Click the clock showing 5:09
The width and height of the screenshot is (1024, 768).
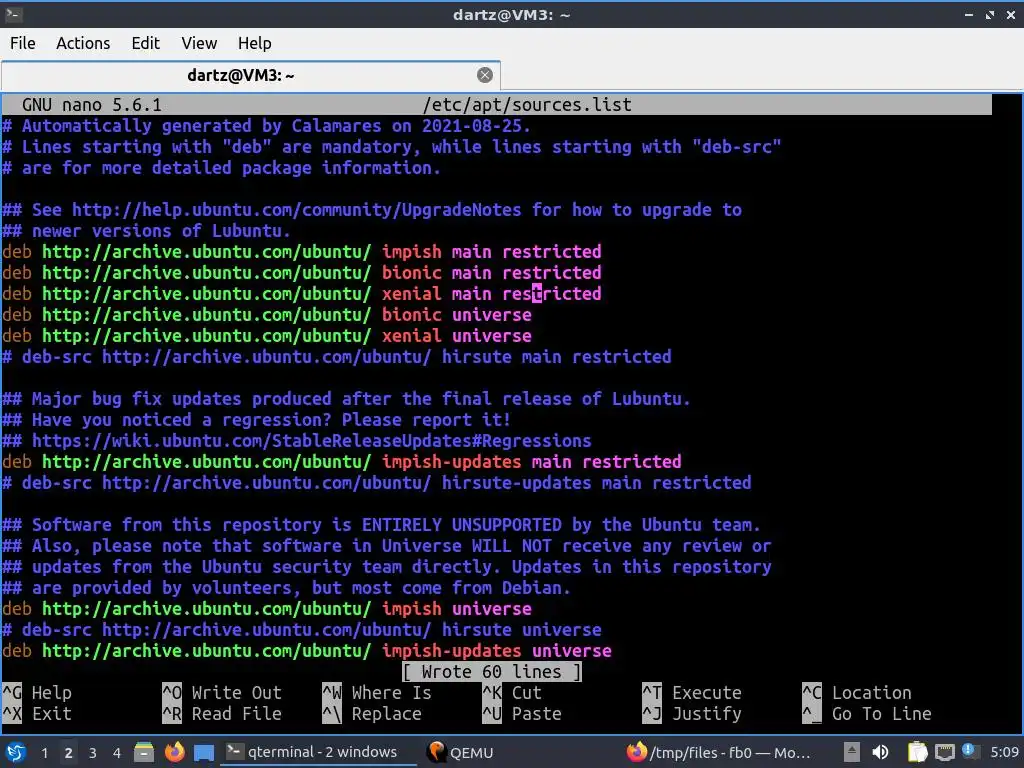[1004, 752]
